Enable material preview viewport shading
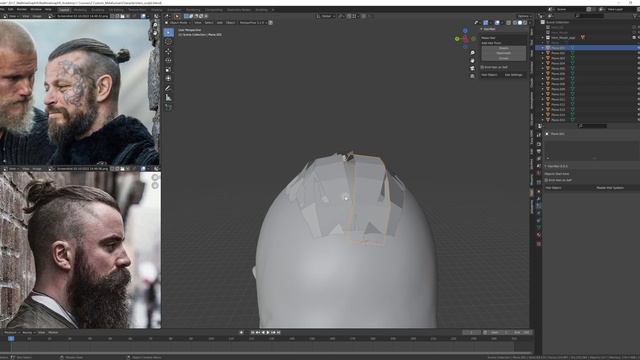Screen dimensions: 640x360 click(525, 22)
